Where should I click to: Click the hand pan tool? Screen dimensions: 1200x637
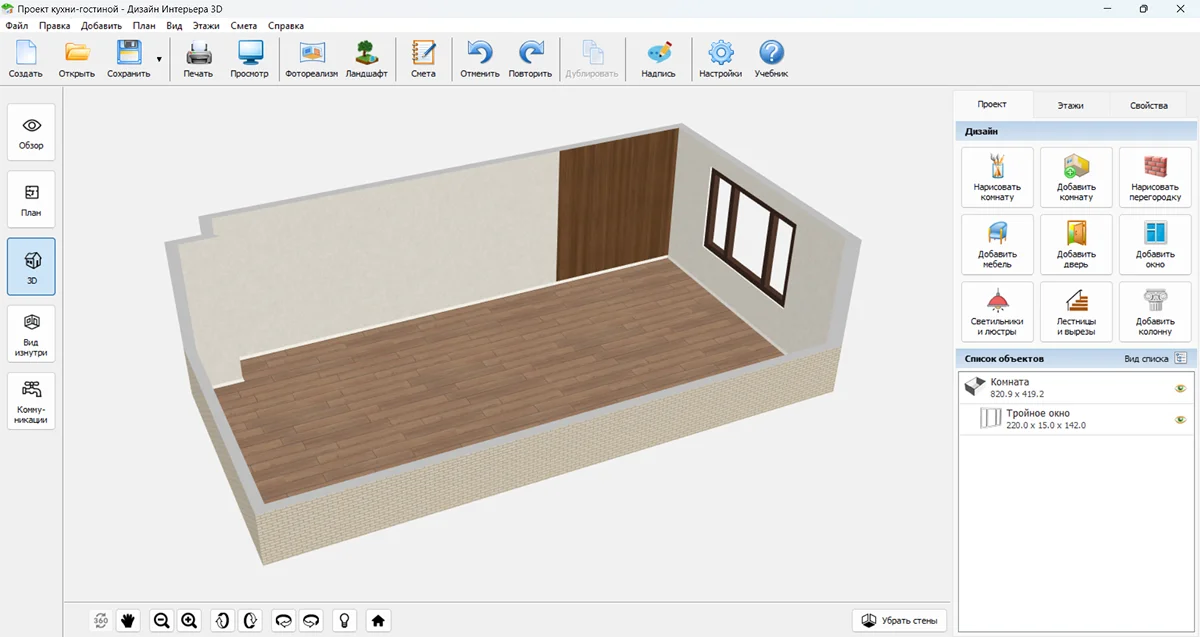[x=128, y=621]
